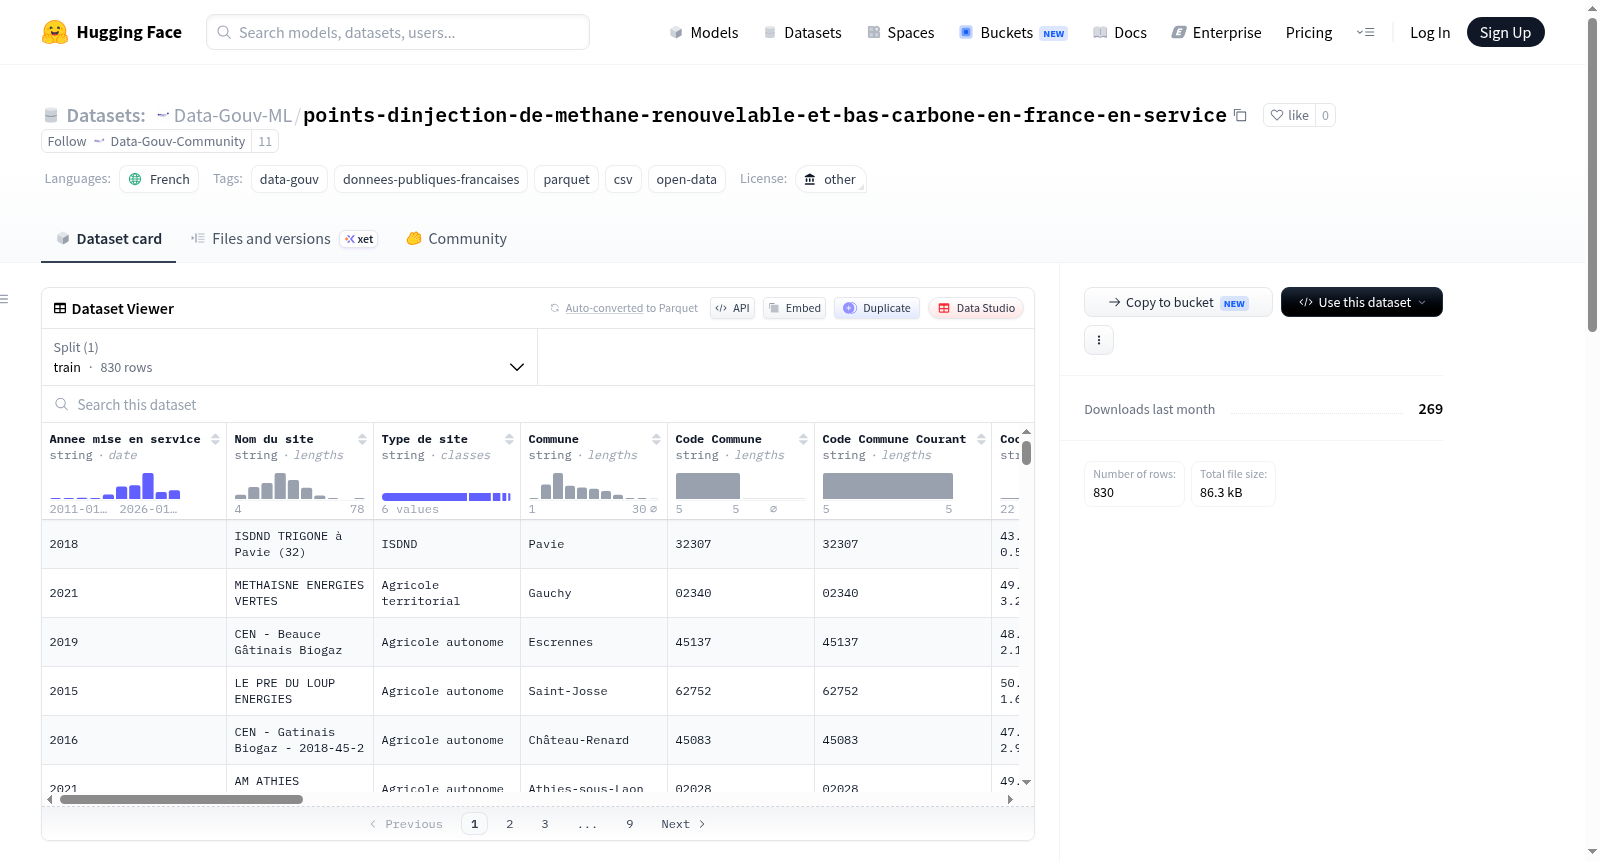1600x861 pixels.
Task: Focus the search models, datasets, users field
Action: point(398,32)
